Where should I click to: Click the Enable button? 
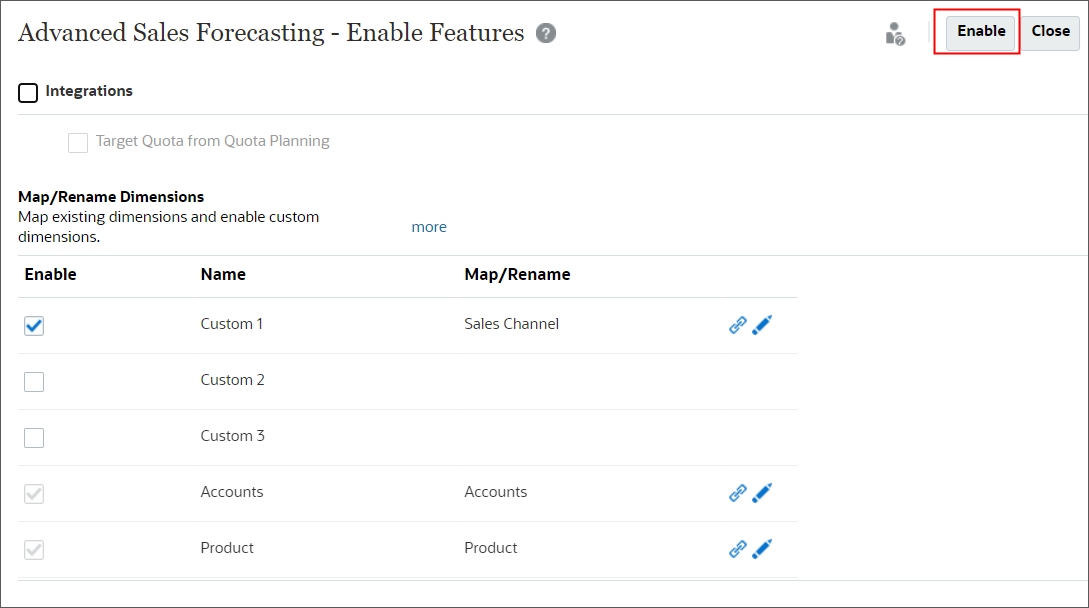pyautogui.click(x=980, y=31)
